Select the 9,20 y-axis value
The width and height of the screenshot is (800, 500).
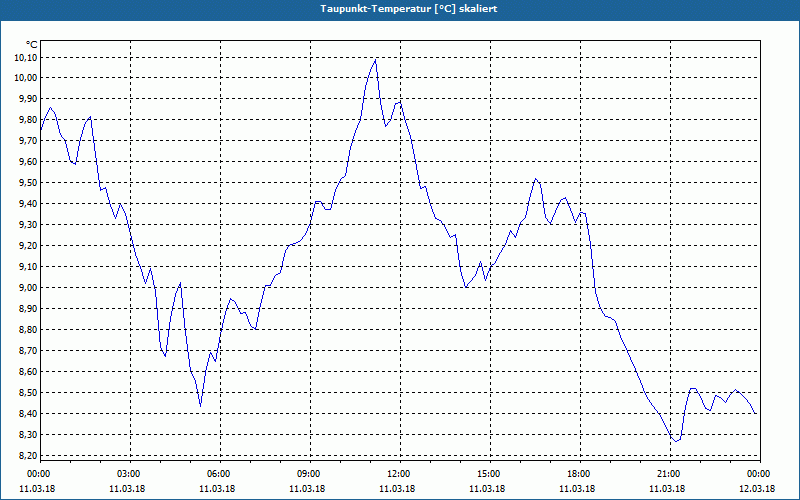click(28, 246)
